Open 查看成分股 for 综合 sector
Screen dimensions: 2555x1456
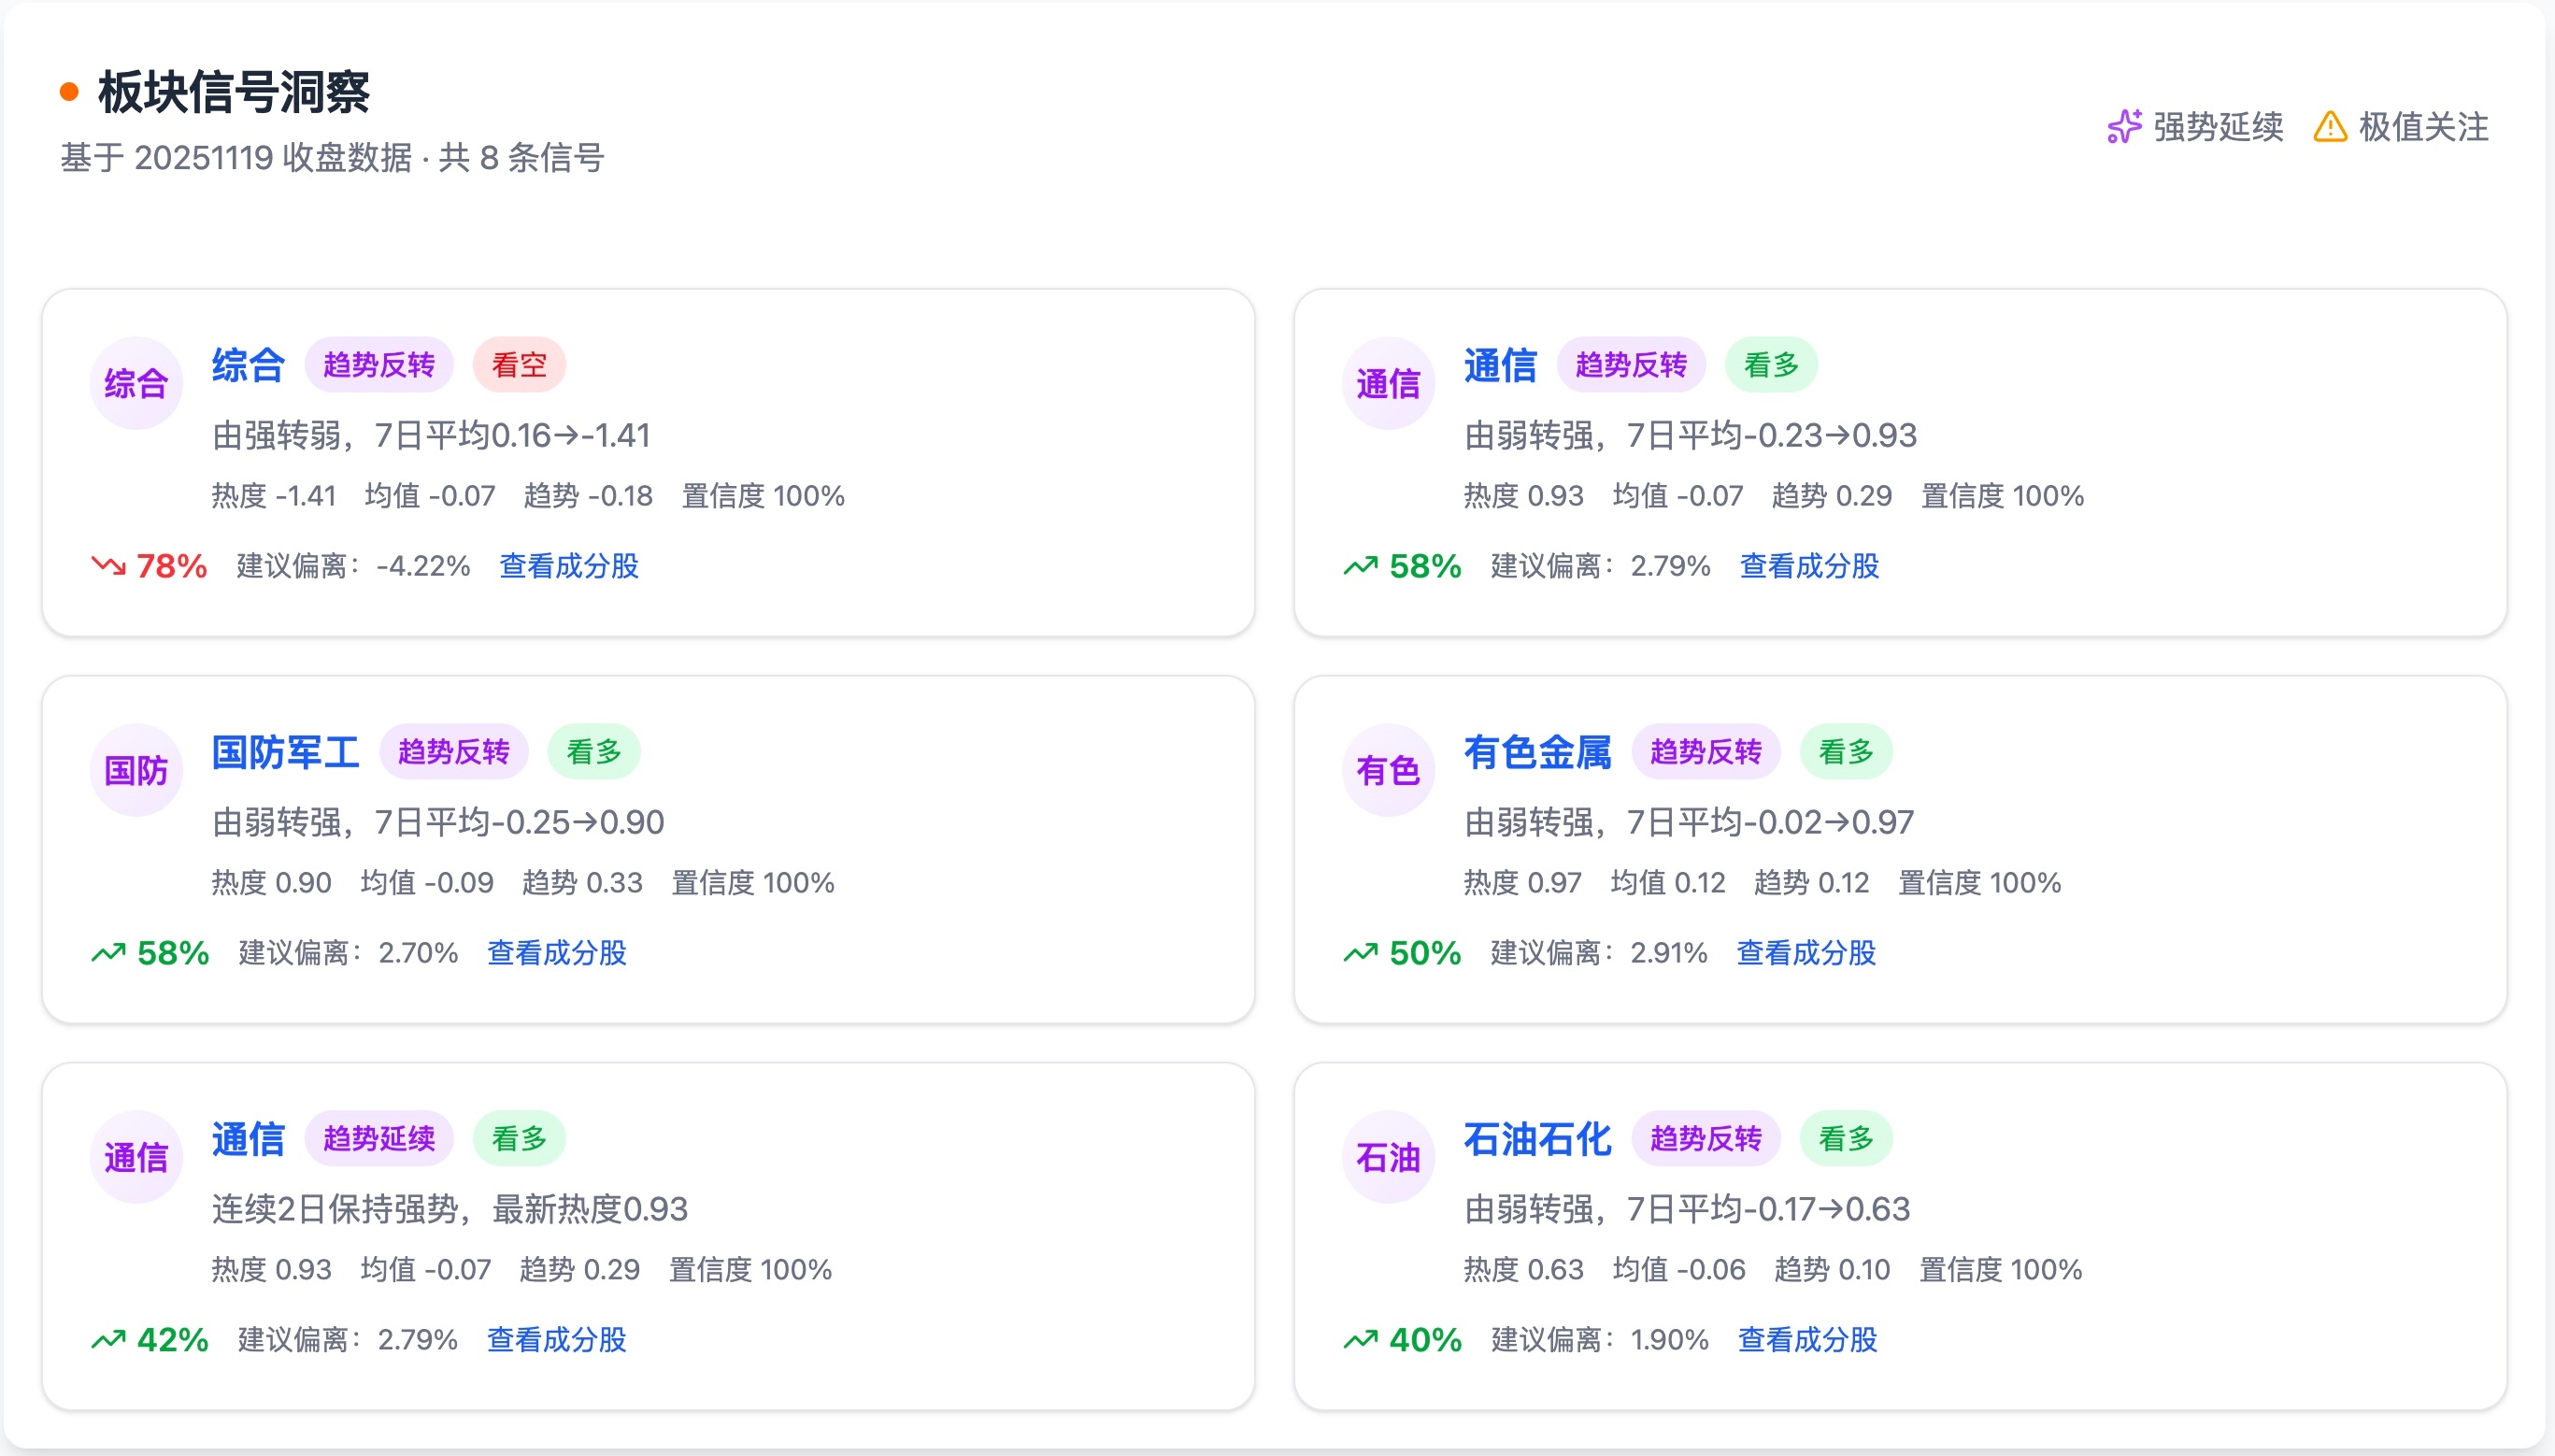pos(568,566)
